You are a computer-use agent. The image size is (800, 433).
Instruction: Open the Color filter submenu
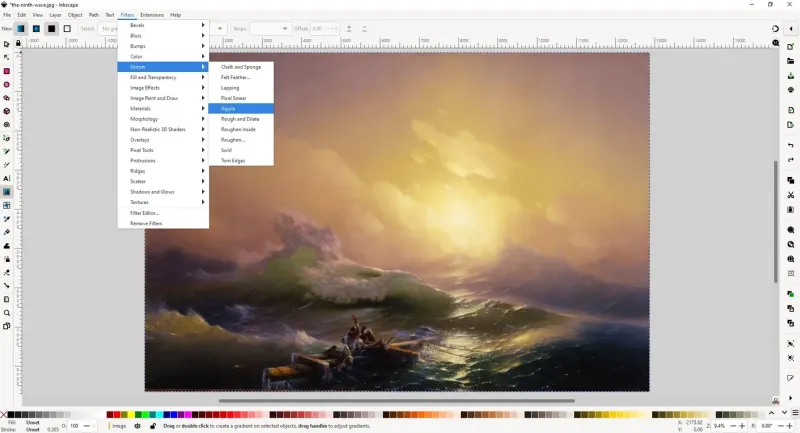coord(163,57)
